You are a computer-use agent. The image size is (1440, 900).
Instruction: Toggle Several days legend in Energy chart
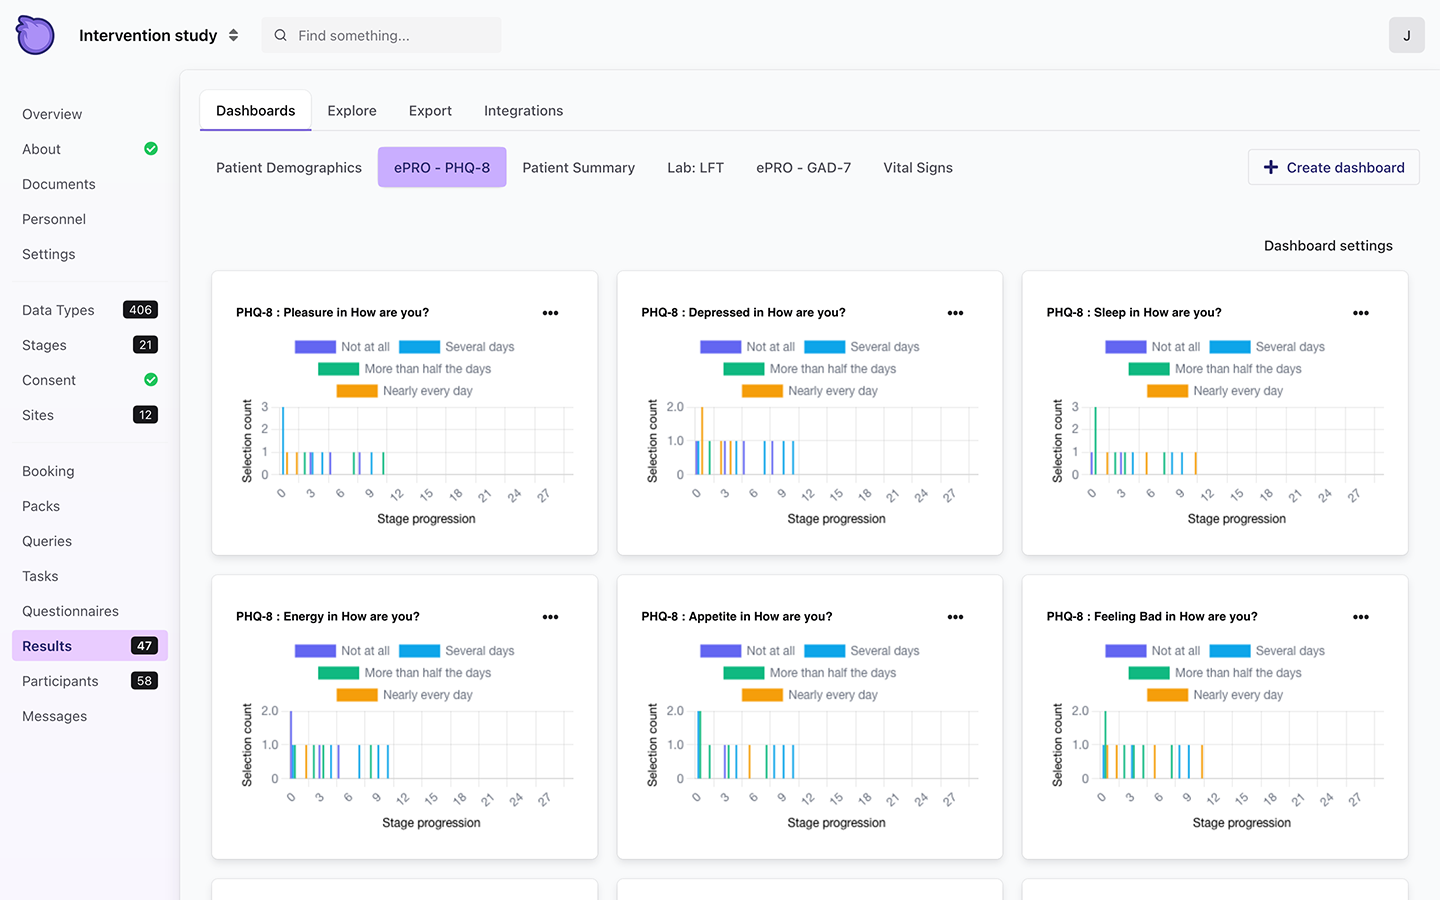[x=457, y=651]
